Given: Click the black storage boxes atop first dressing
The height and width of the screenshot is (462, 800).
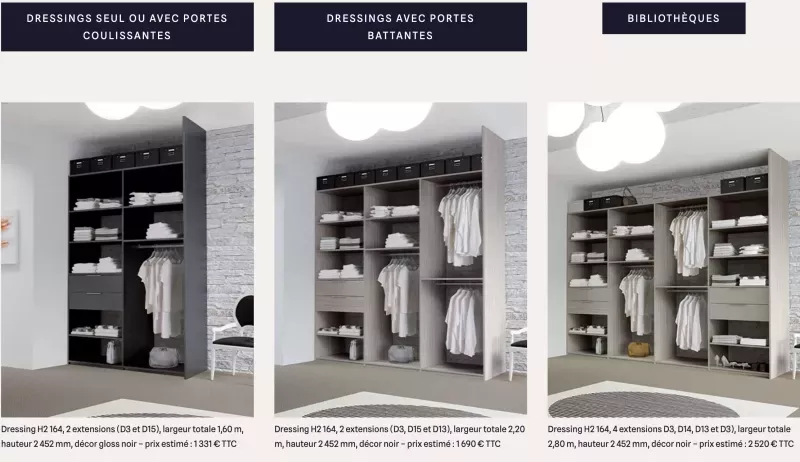Looking at the screenshot, I should pos(126,159).
